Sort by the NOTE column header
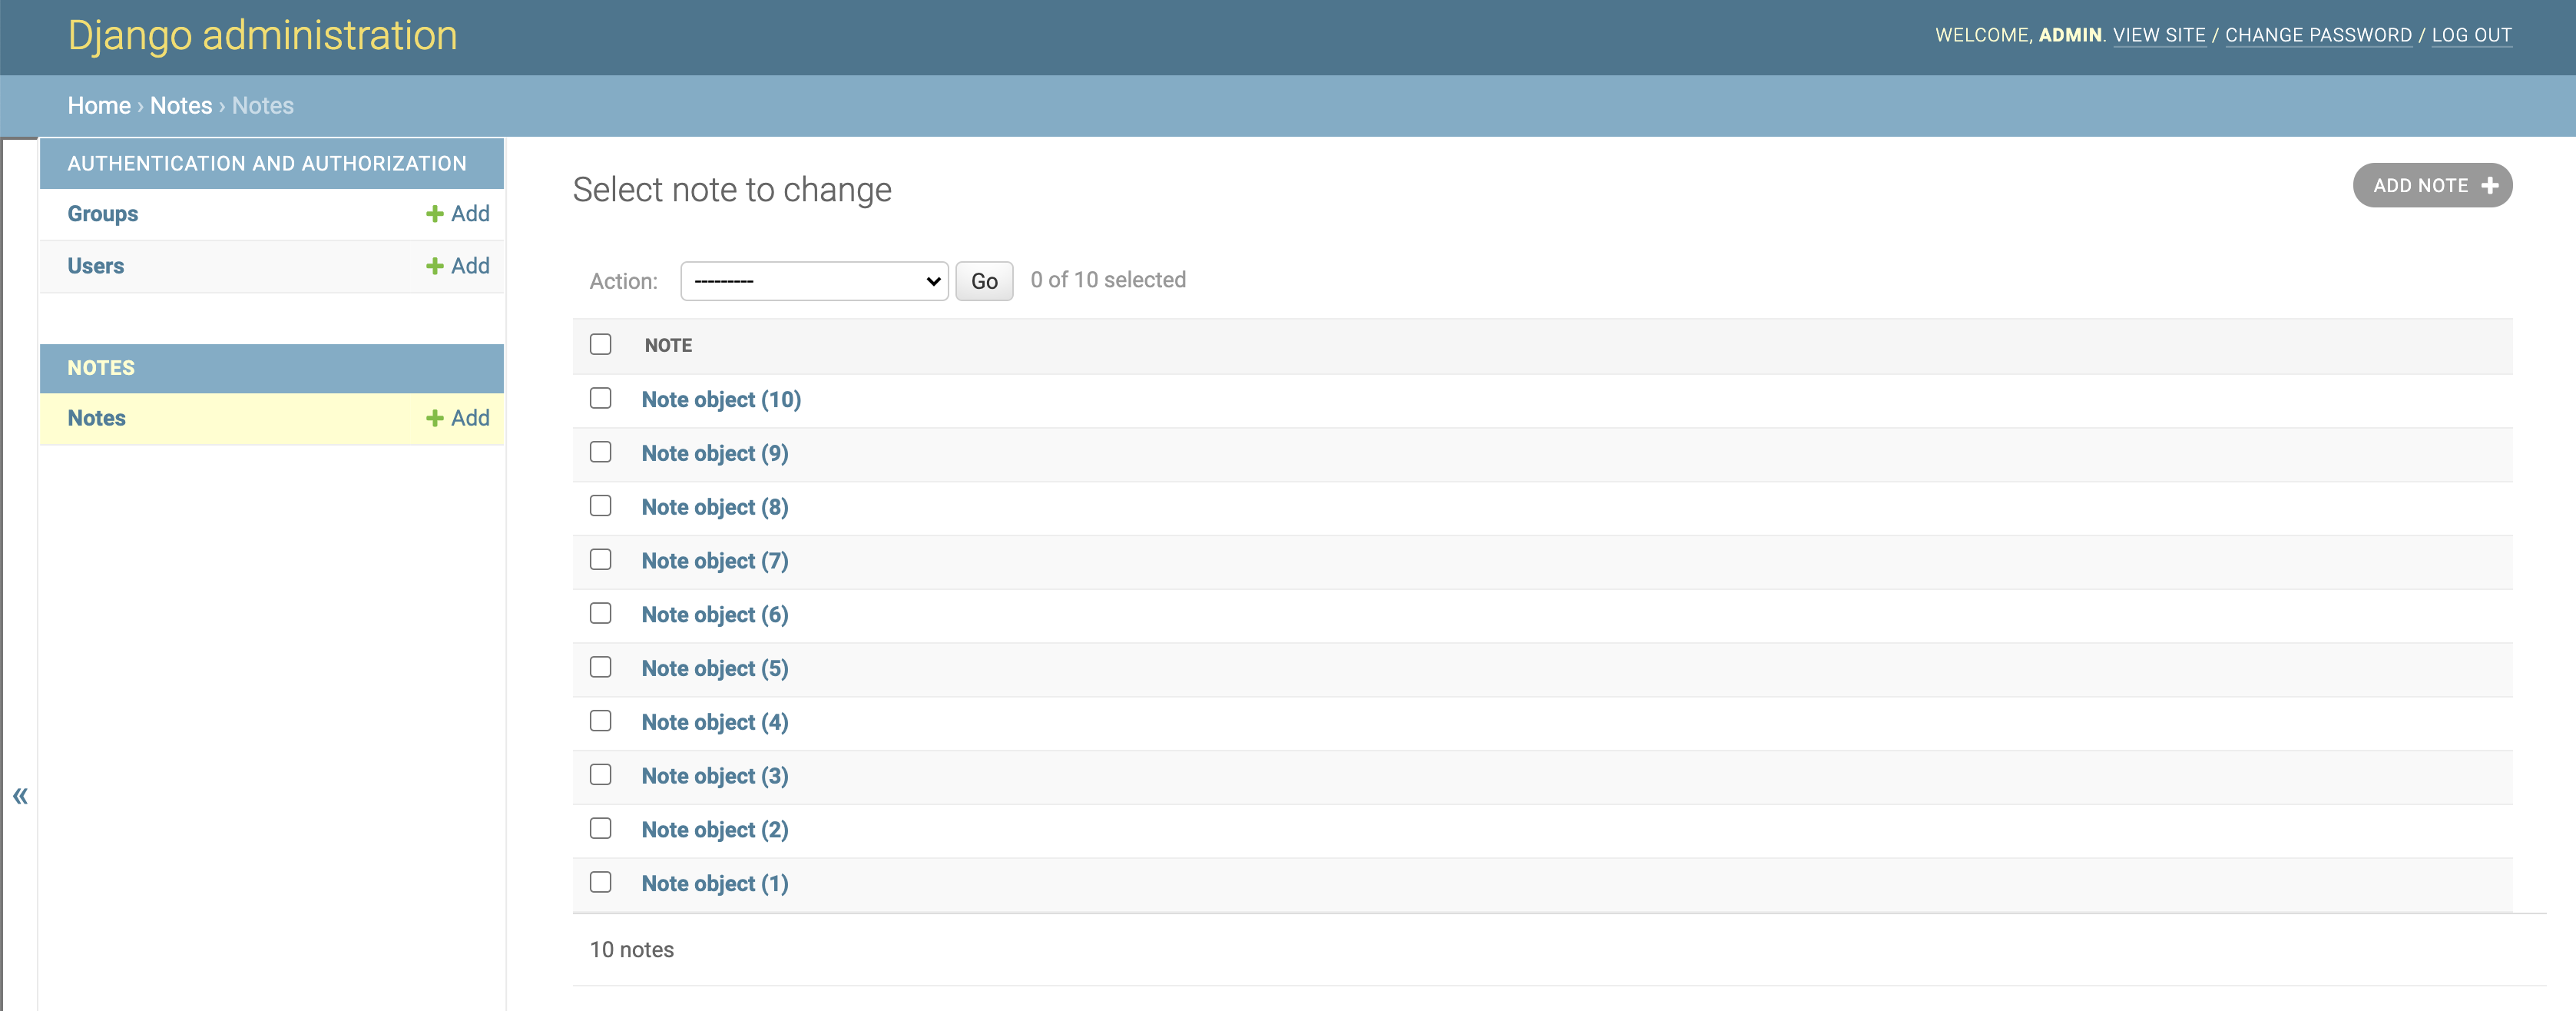This screenshot has width=2576, height=1011. click(668, 345)
